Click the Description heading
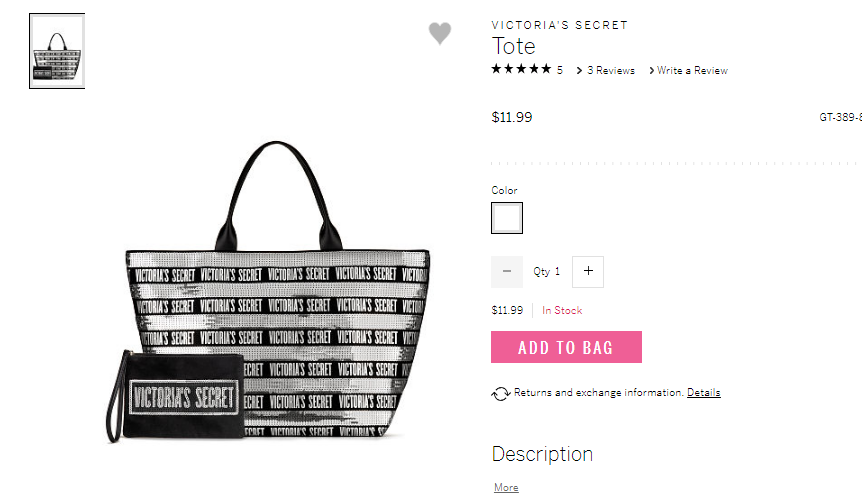 [542, 454]
